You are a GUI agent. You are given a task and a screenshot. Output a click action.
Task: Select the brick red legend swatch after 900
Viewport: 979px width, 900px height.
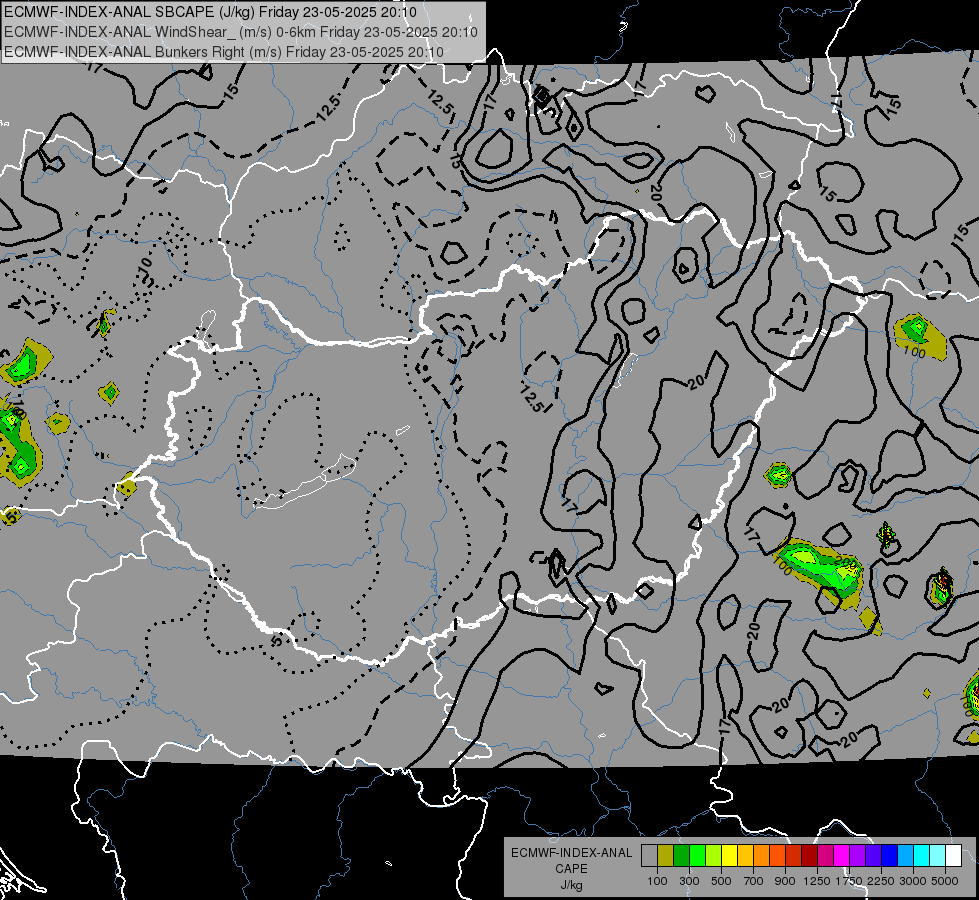click(794, 856)
